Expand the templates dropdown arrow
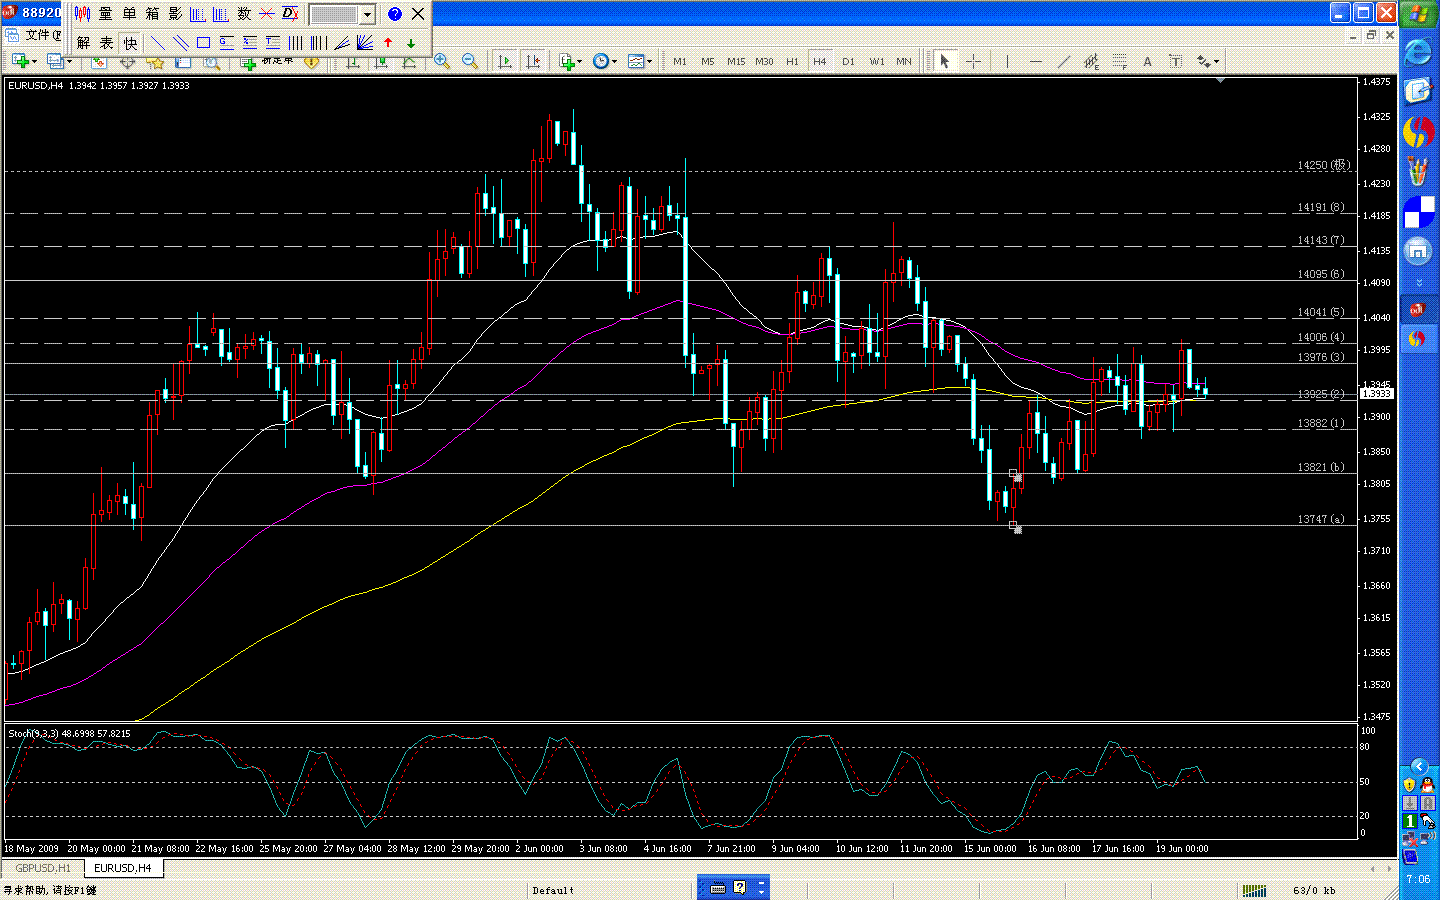This screenshot has width=1440, height=900. tap(650, 62)
